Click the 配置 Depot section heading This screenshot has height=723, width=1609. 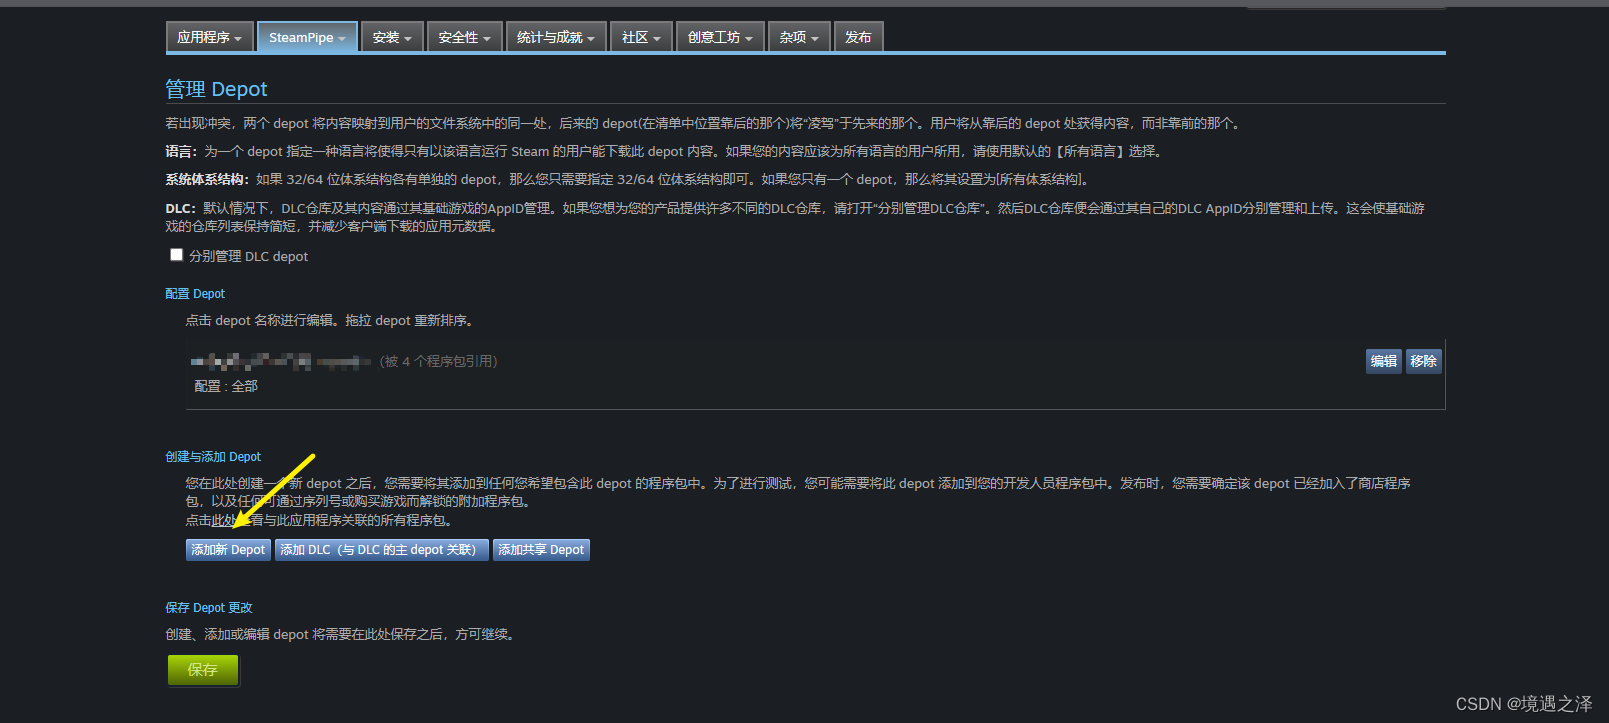[x=195, y=294]
